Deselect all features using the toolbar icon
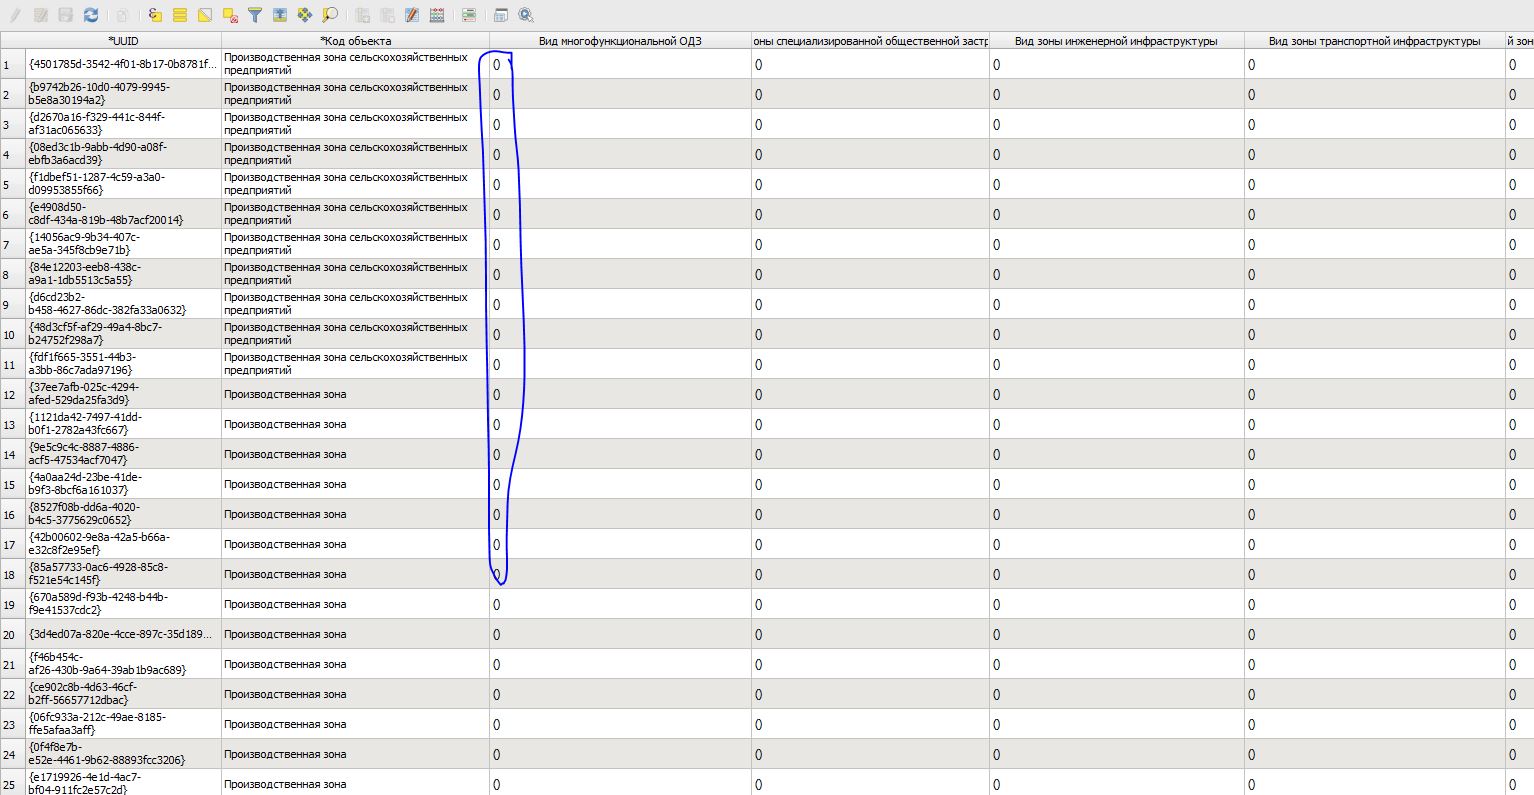The width and height of the screenshot is (1534, 795). click(230, 15)
